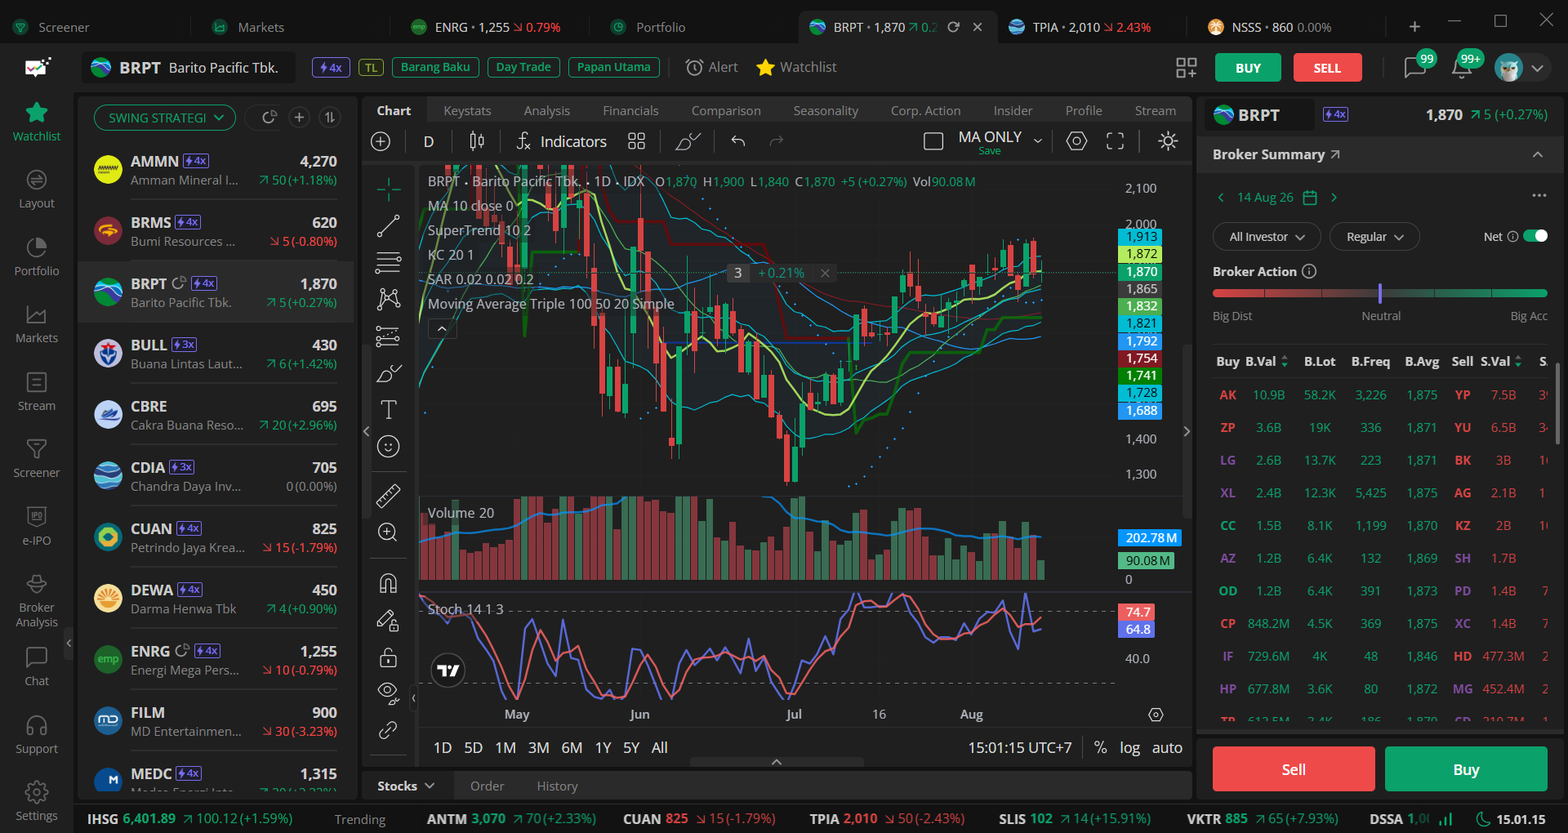Switch to the Financials tab
The image size is (1568, 833).
[x=630, y=110]
